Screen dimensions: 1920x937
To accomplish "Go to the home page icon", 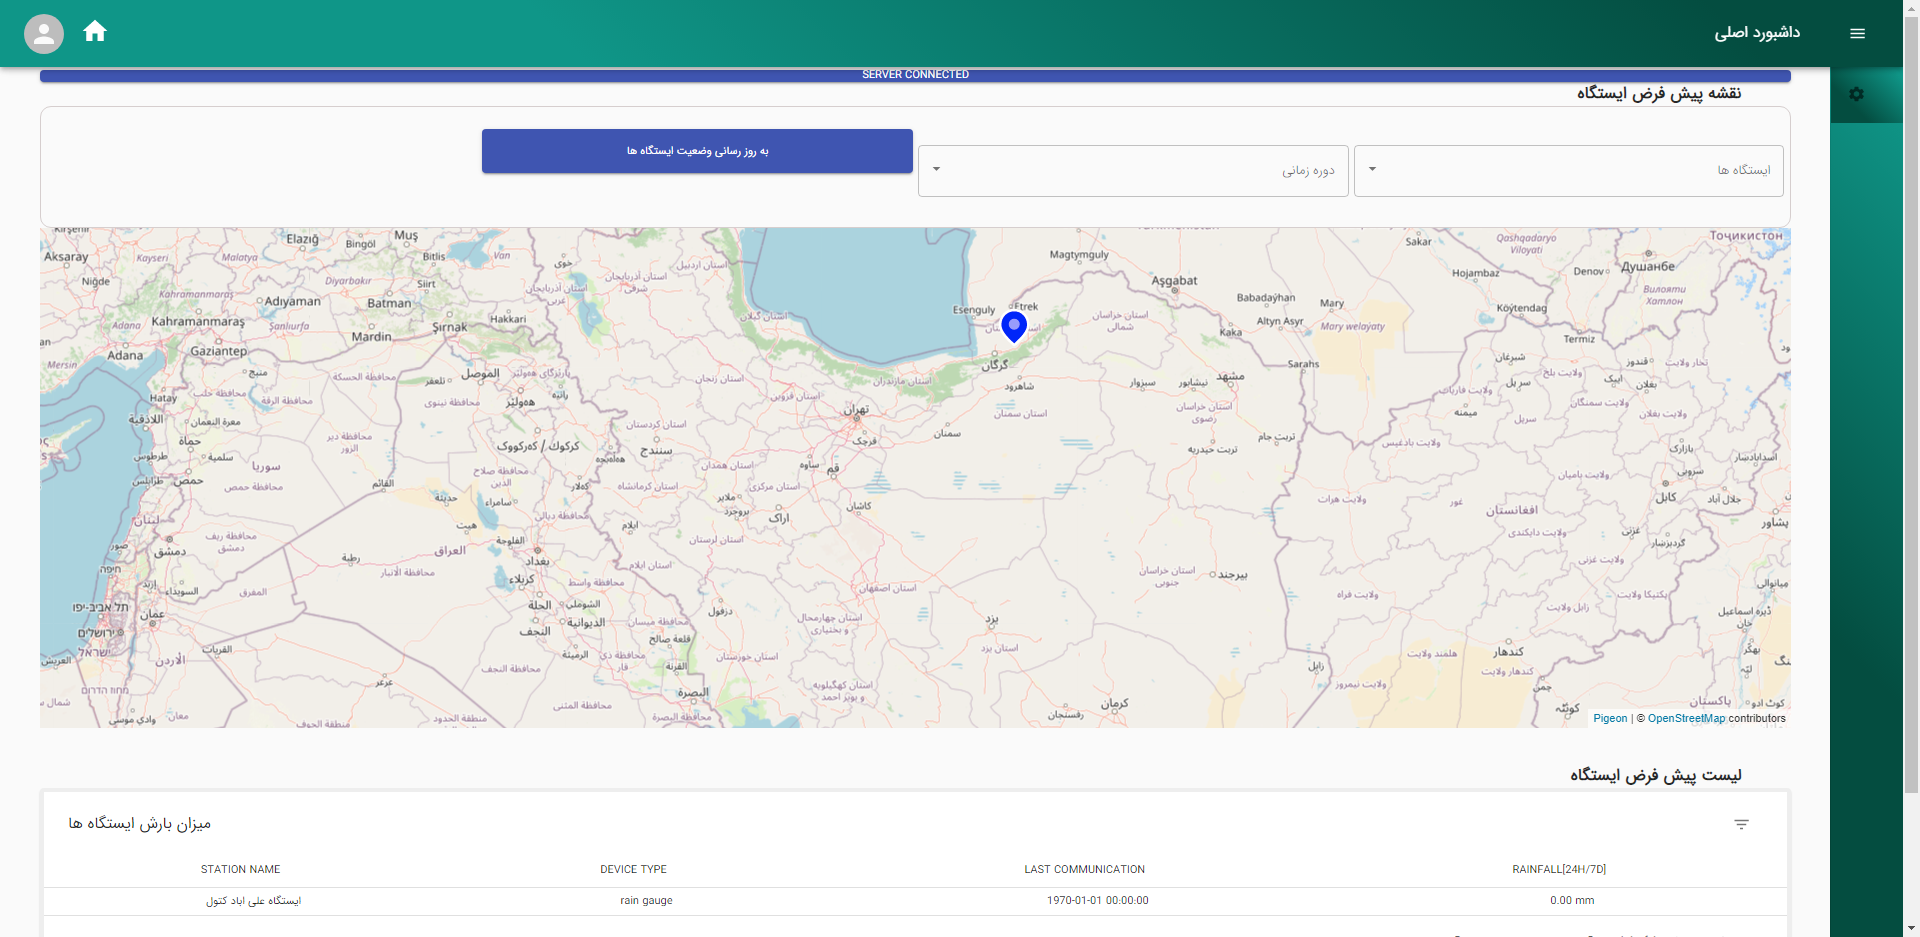I will pyautogui.click(x=95, y=32).
